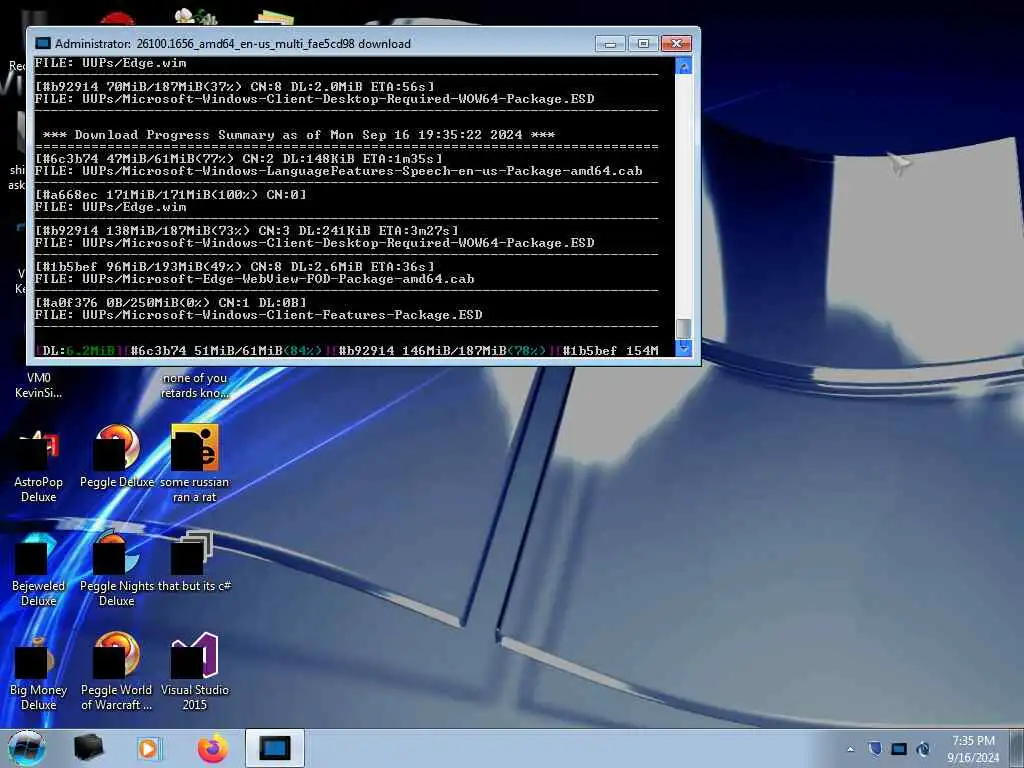Click the line '#b92914 70MiB/187MiB(37%)'

click(235, 86)
